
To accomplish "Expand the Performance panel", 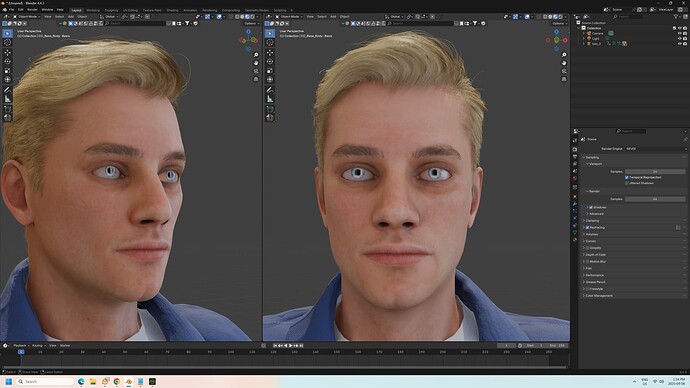I will pyautogui.click(x=594, y=275).
